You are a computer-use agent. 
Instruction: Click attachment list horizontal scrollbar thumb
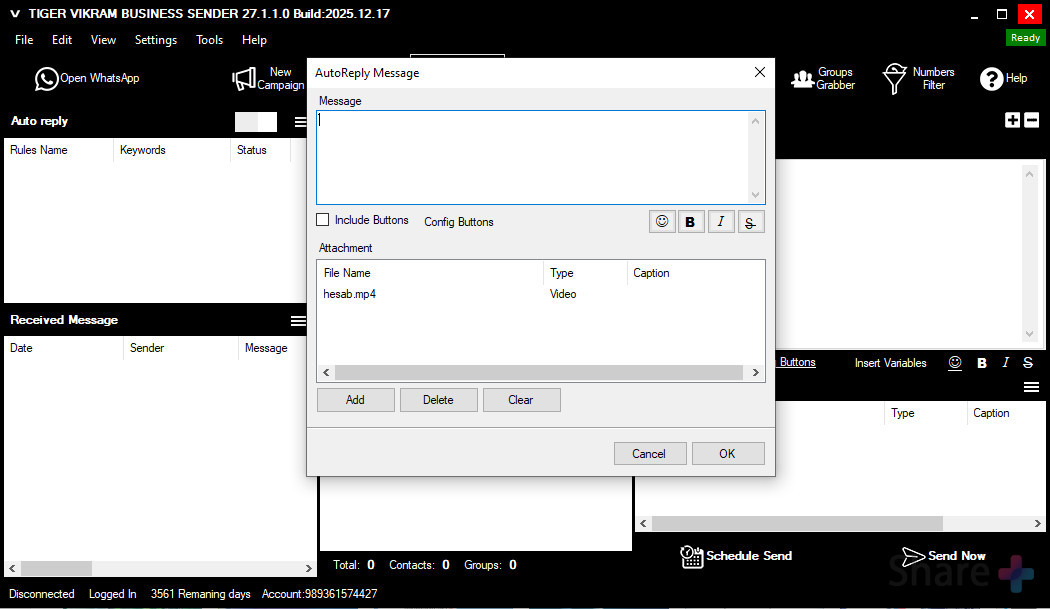538,373
